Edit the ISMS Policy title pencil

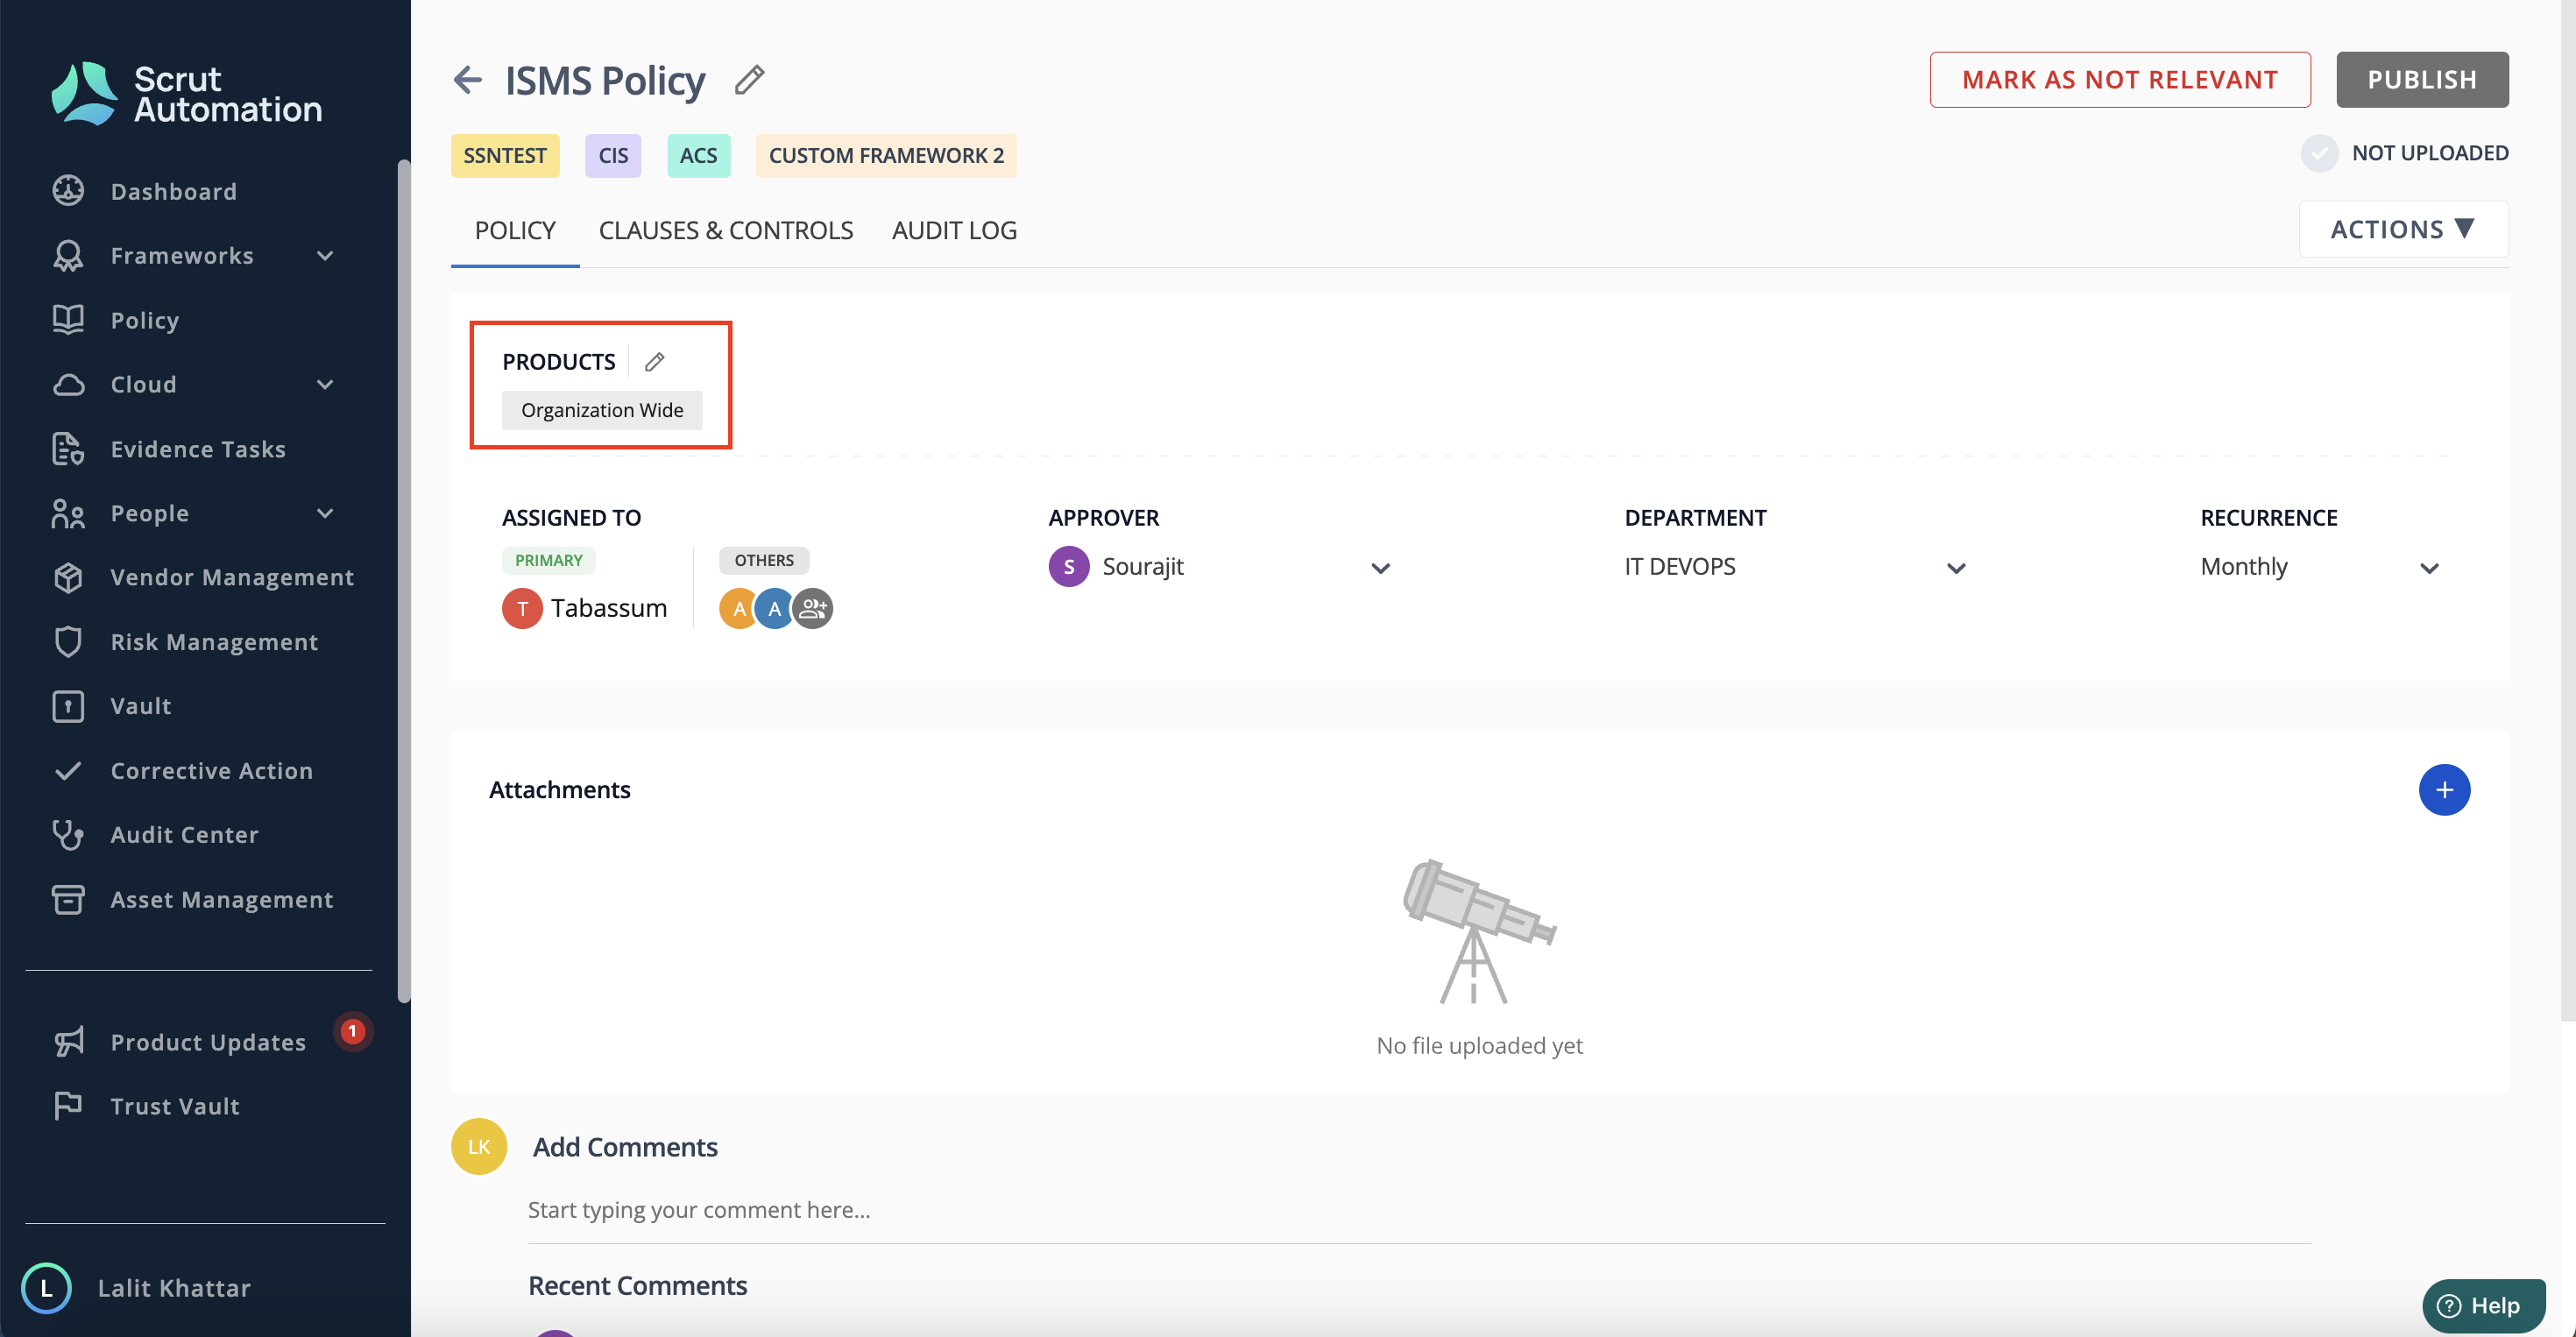[x=749, y=79]
